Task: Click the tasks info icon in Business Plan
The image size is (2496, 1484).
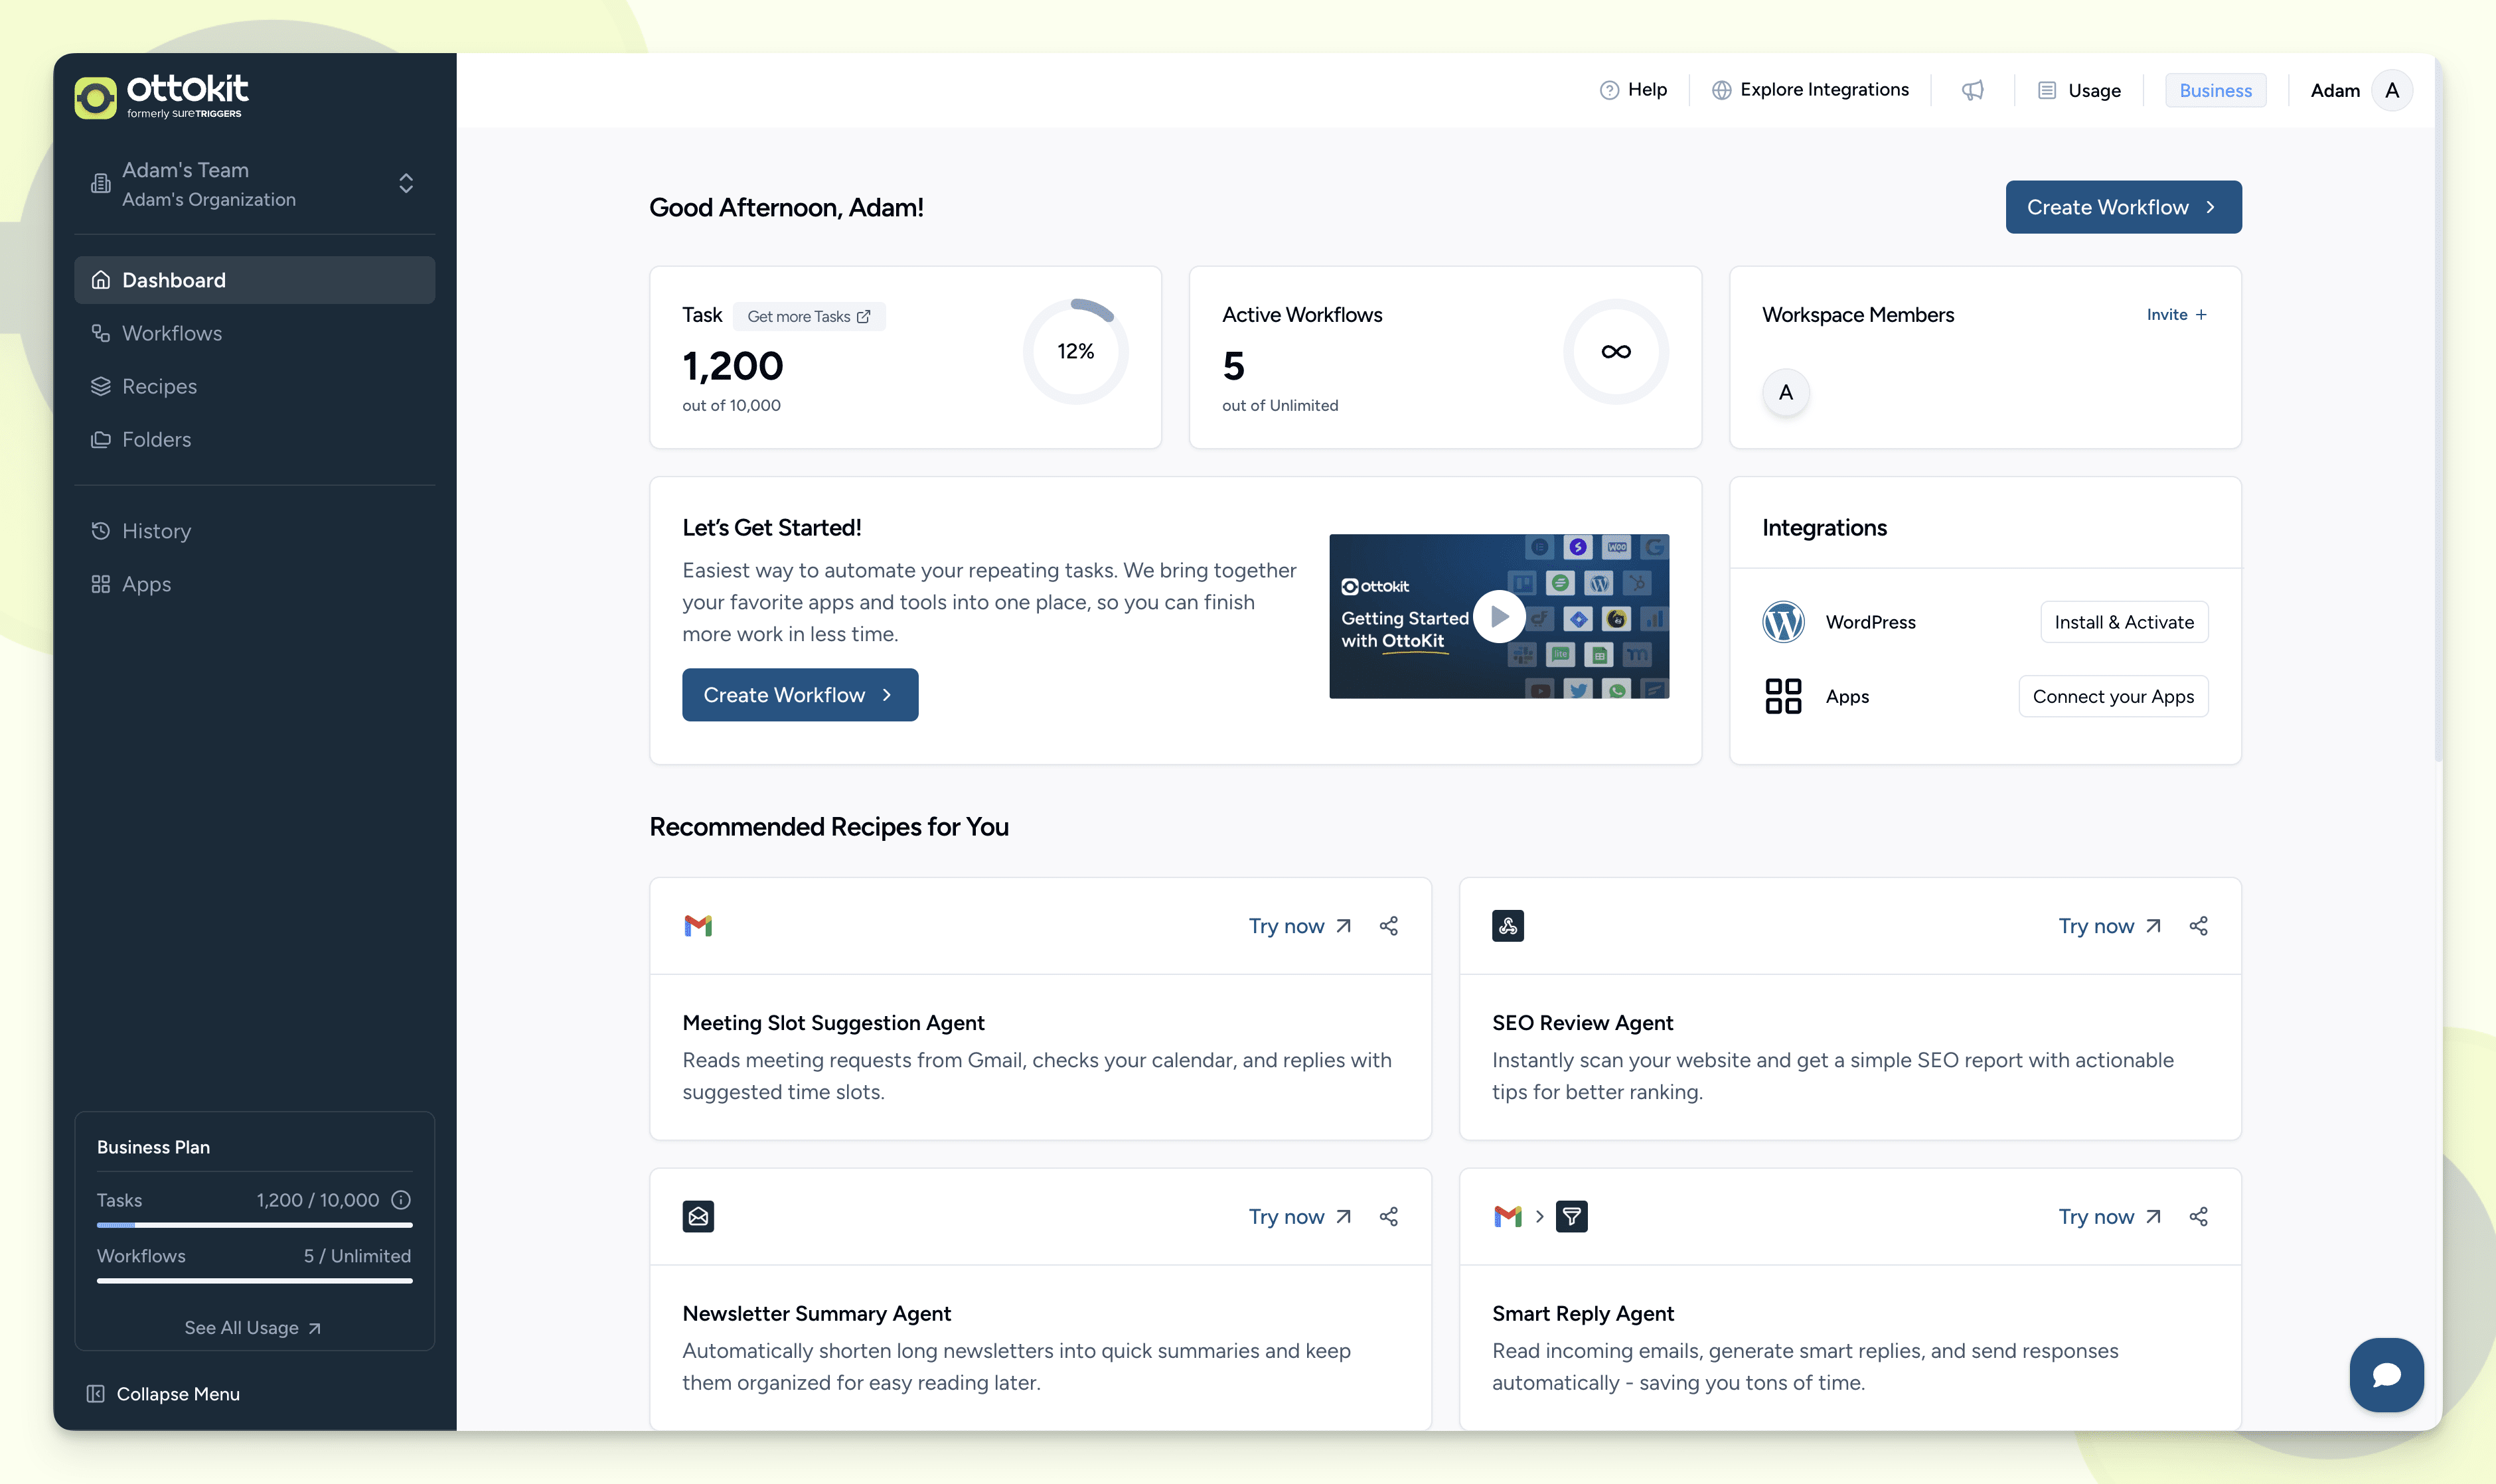Action: [401, 1200]
